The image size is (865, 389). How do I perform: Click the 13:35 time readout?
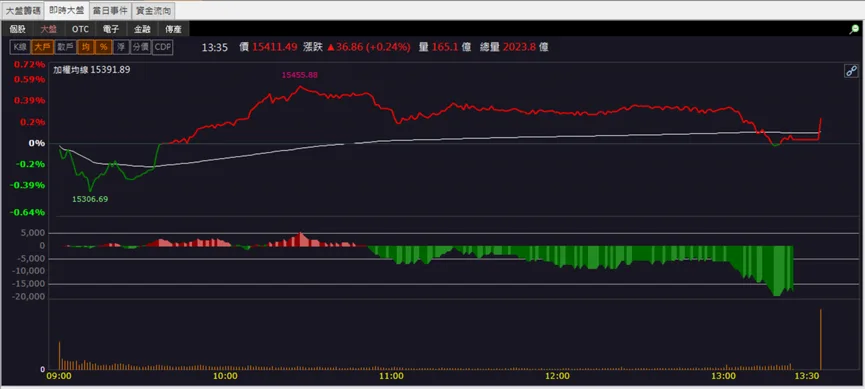[x=215, y=47]
